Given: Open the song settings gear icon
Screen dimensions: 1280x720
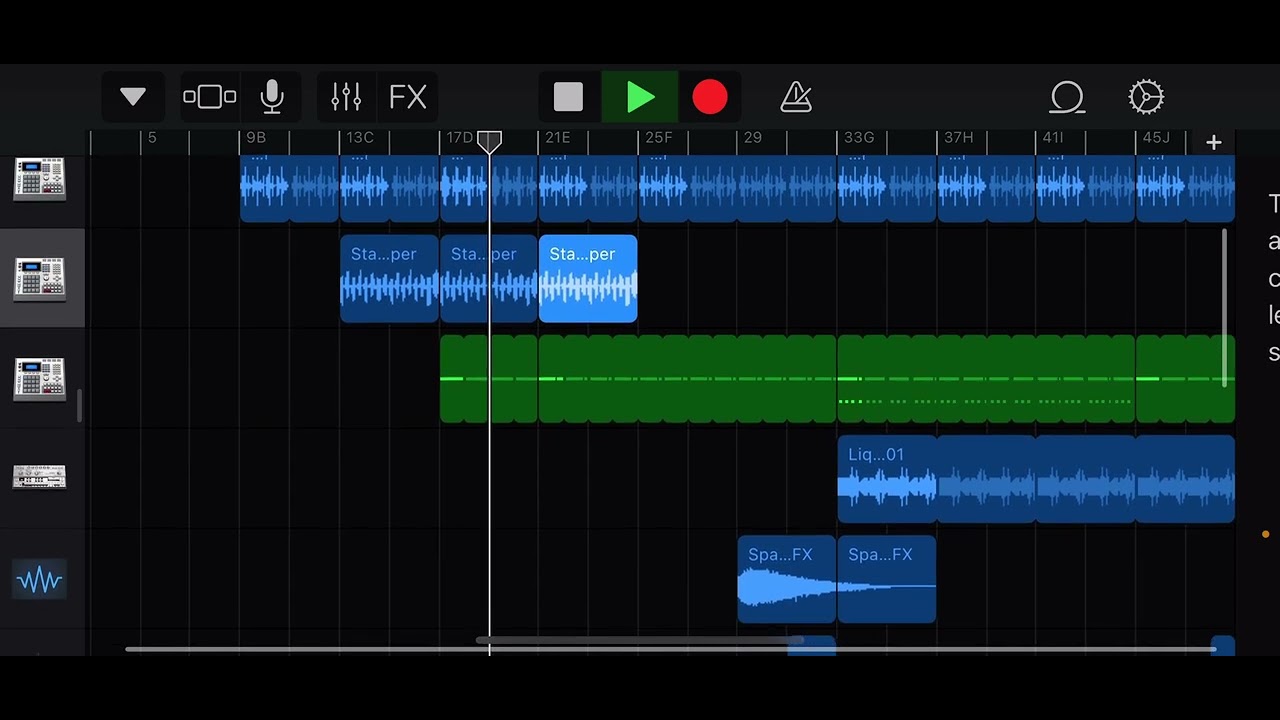Looking at the screenshot, I should (x=1146, y=97).
